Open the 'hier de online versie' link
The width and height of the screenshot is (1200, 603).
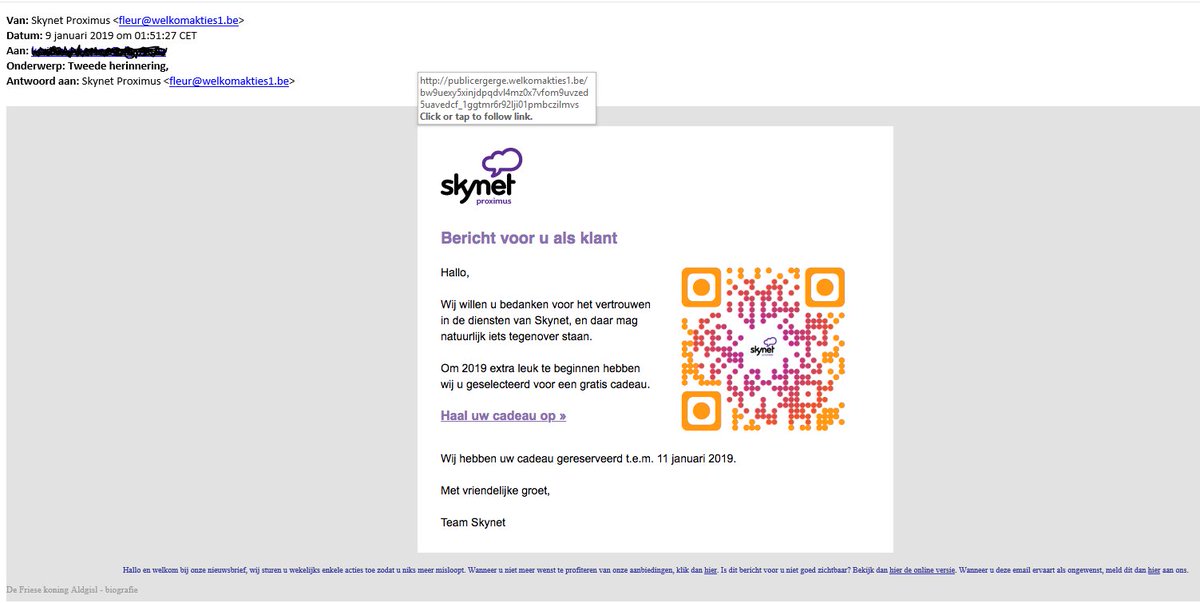pos(922,570)
